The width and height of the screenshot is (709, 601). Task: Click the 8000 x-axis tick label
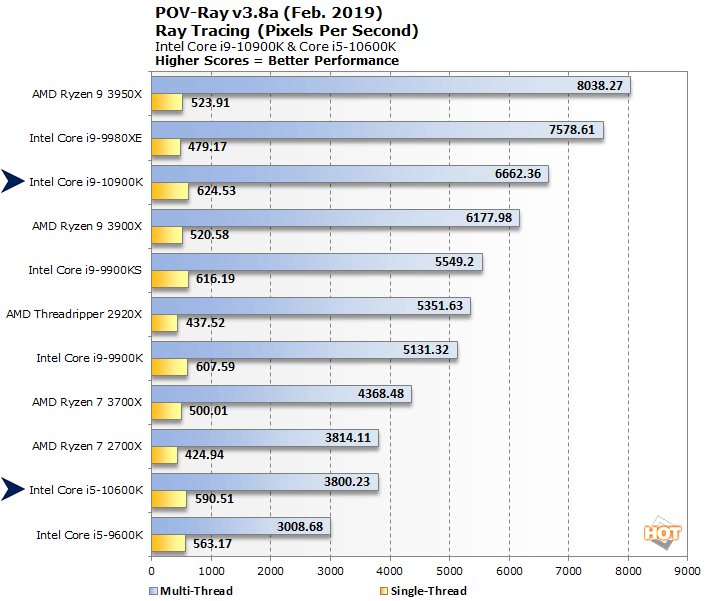628,571
